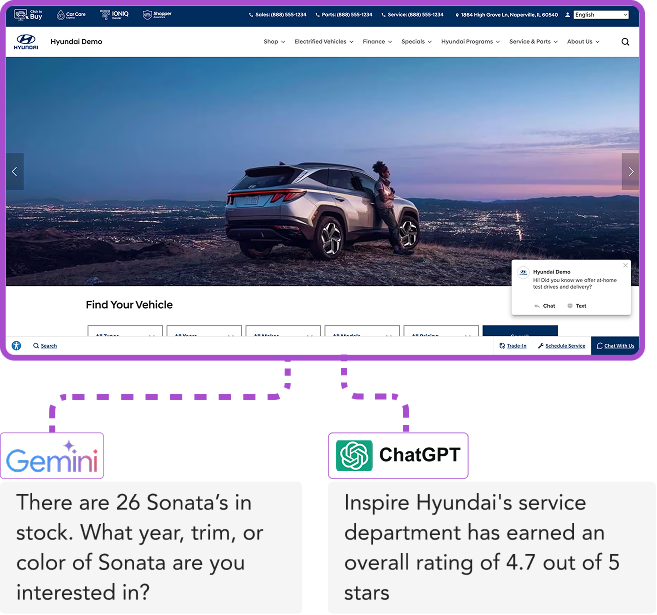Open the English language dropdown

coord(601,15)
